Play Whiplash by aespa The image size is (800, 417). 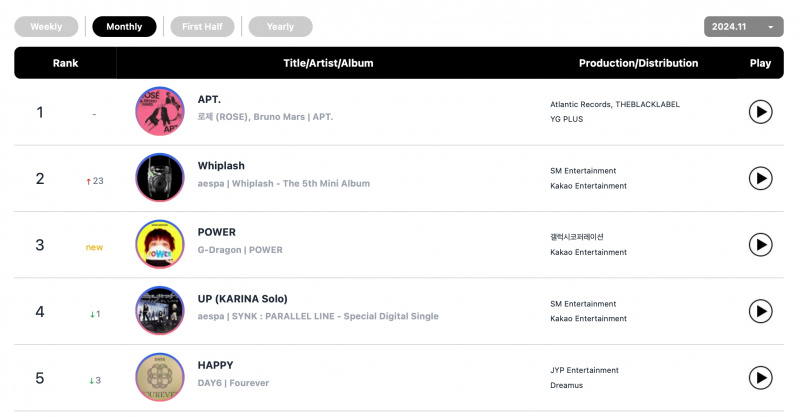point(760,178)
